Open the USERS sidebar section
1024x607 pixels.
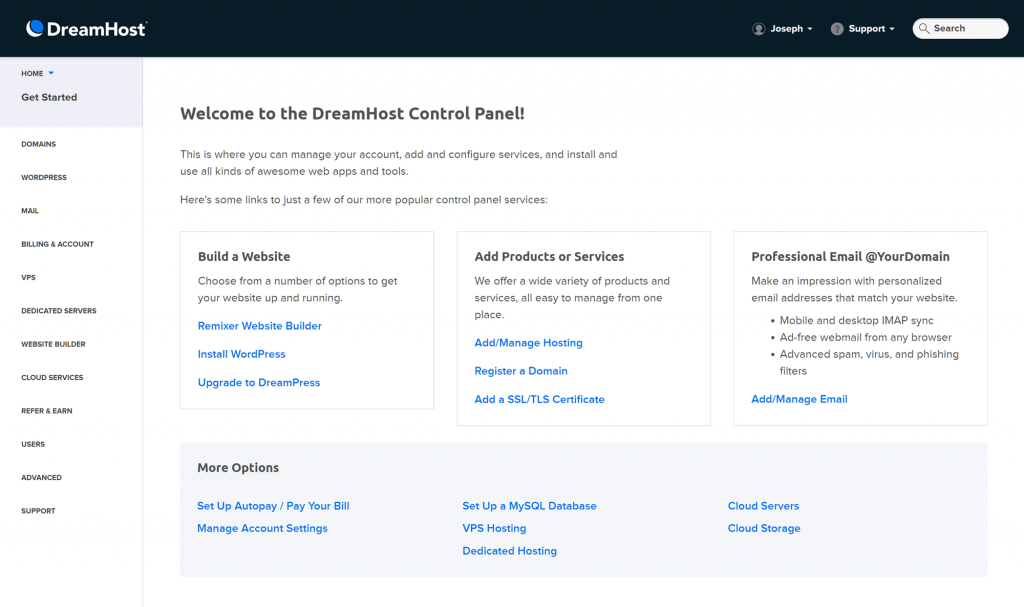(33, 444)
